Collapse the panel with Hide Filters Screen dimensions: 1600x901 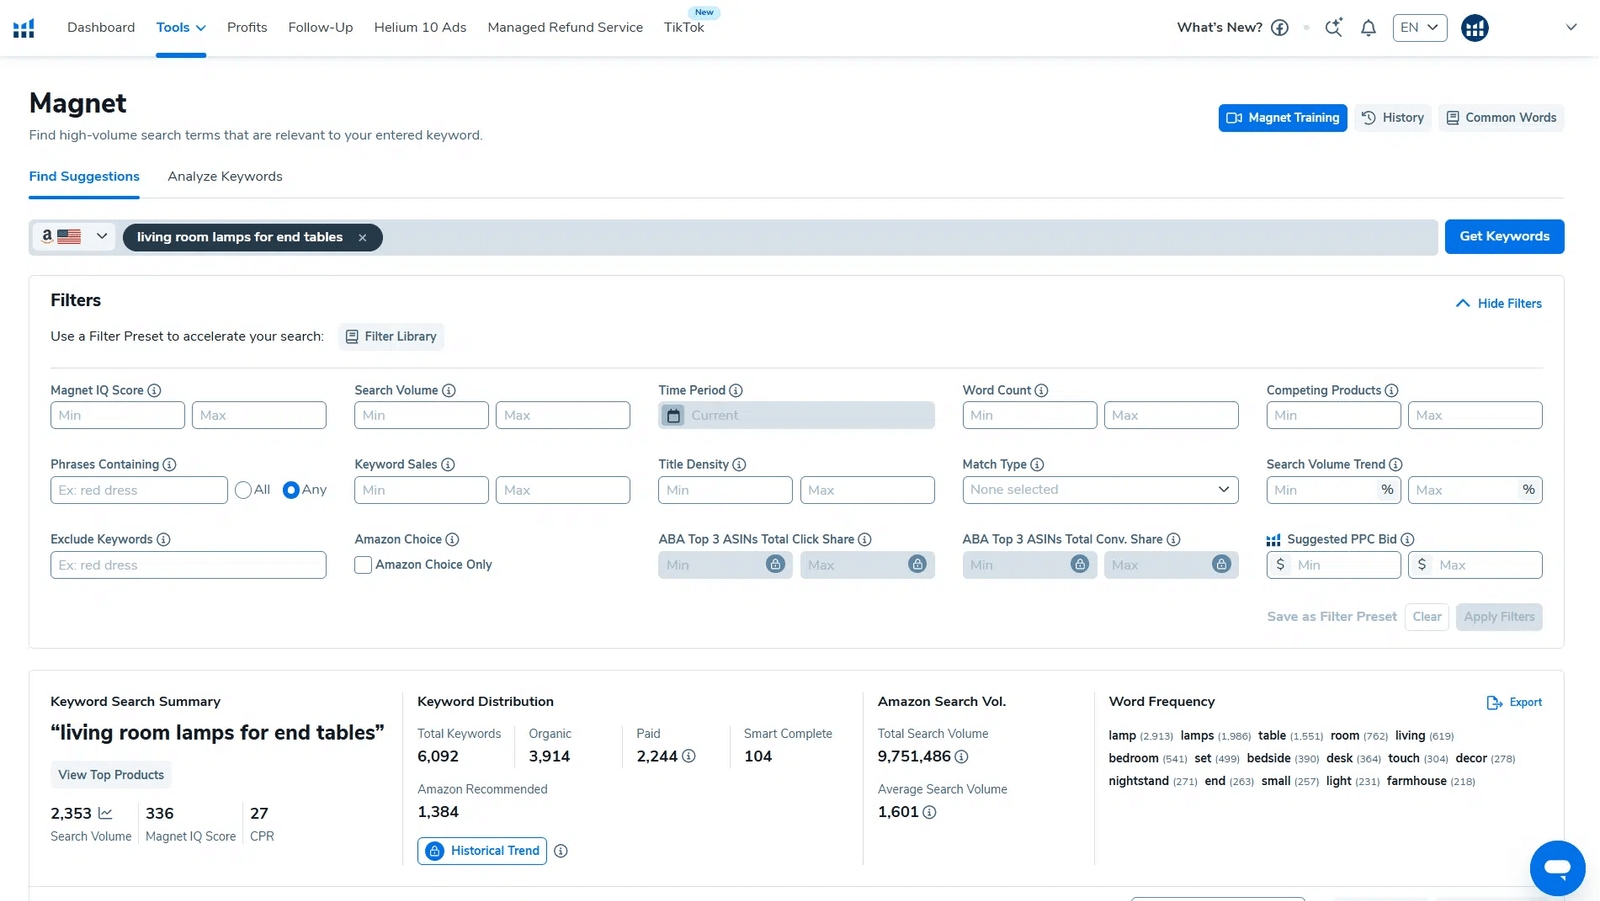point(1498,304)
